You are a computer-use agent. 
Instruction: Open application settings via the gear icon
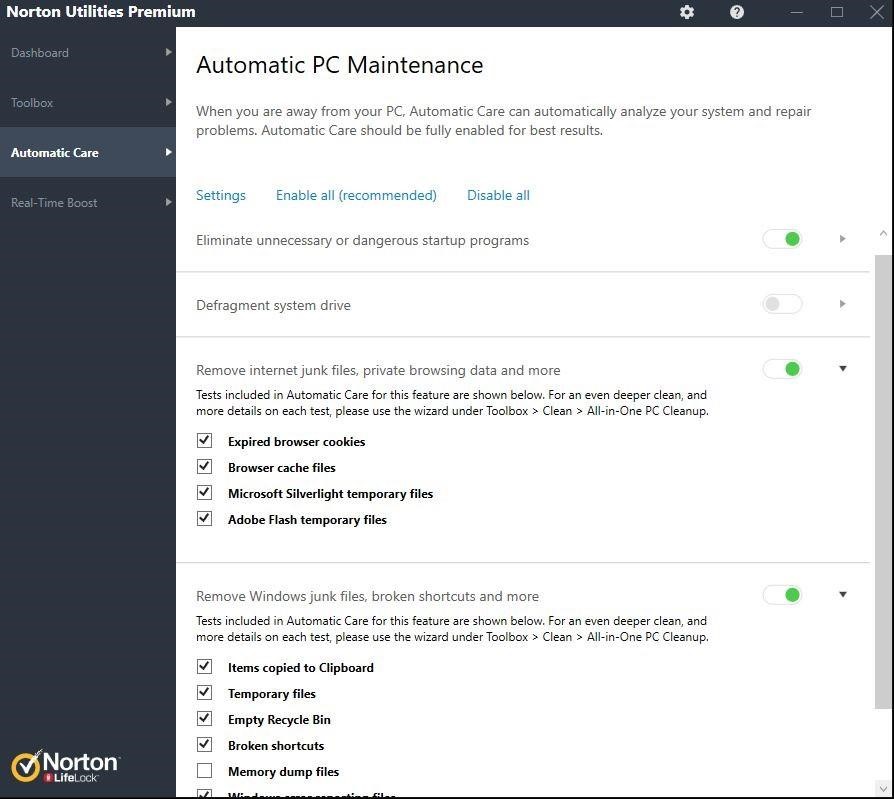coord(686,12)
